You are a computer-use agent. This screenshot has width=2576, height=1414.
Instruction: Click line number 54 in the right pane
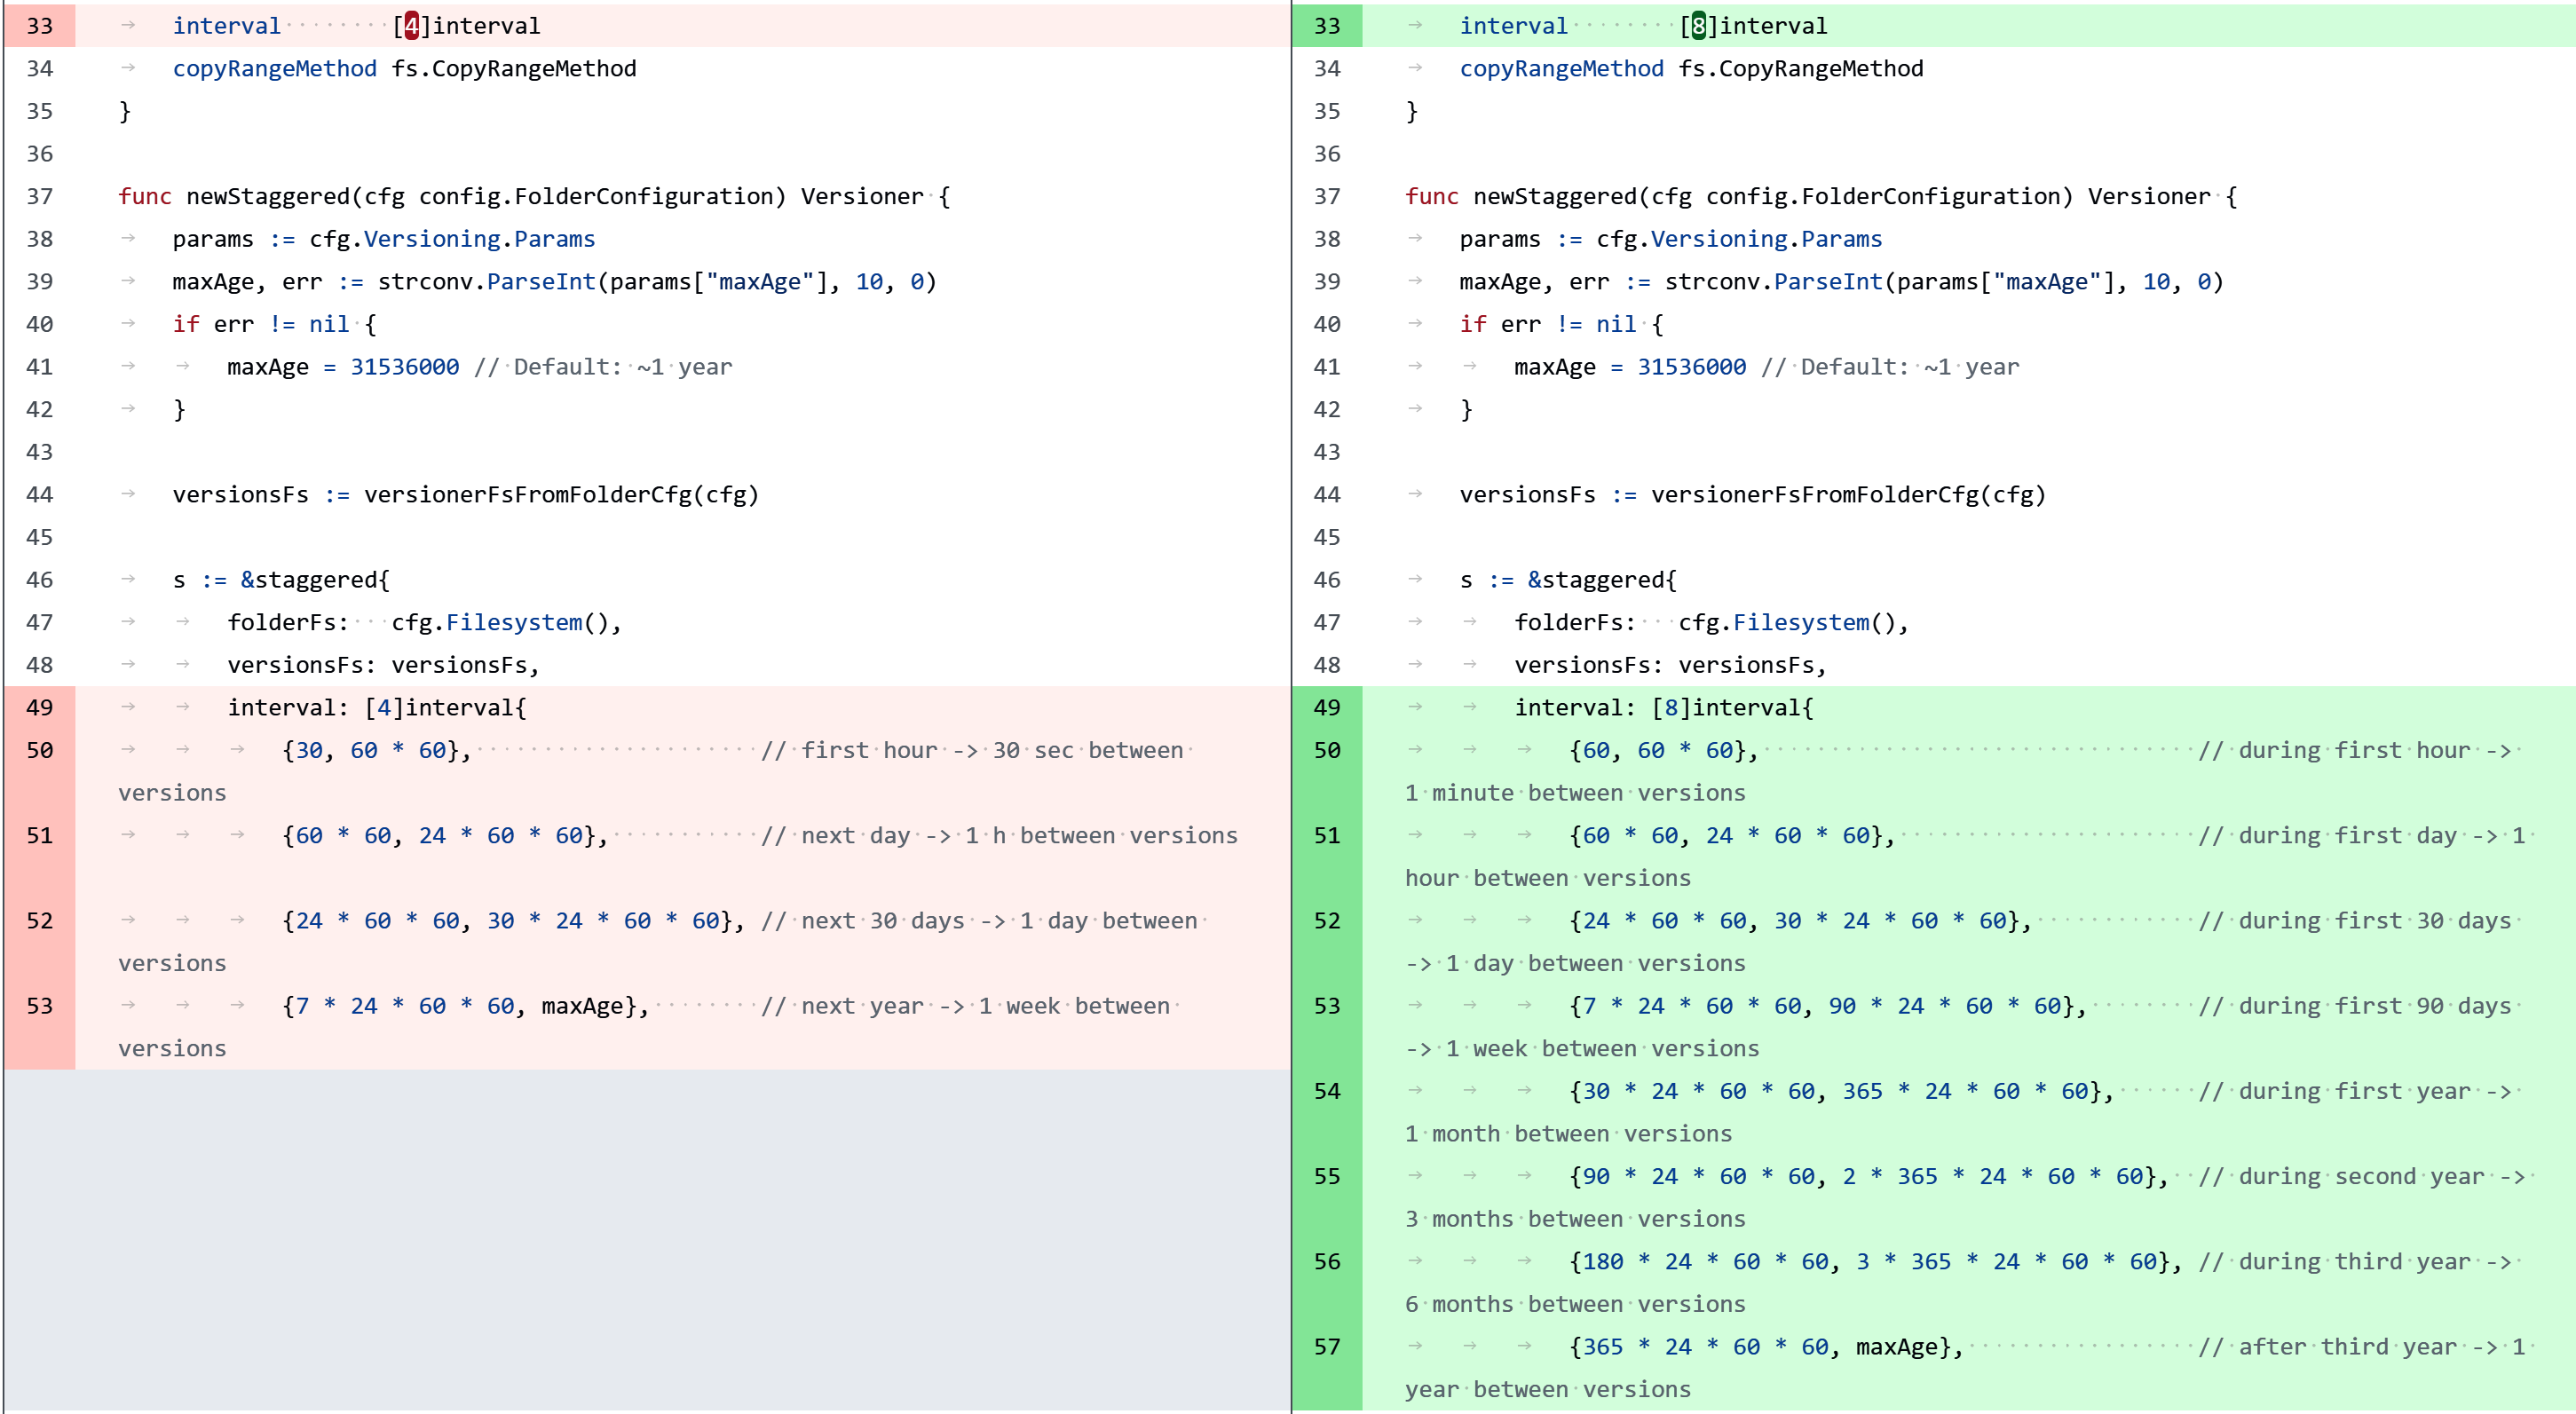tap(1327, 1091)
